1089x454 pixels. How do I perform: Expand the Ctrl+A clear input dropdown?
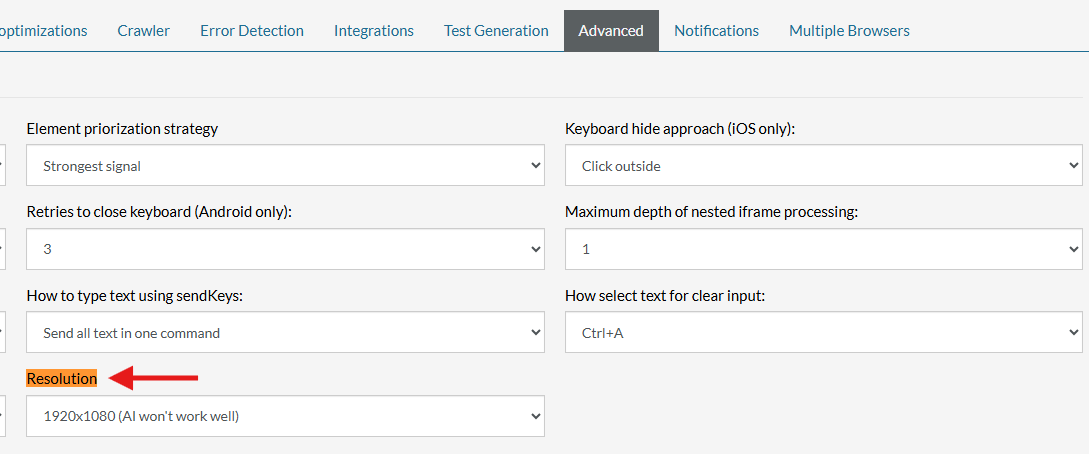click(823, 332)
